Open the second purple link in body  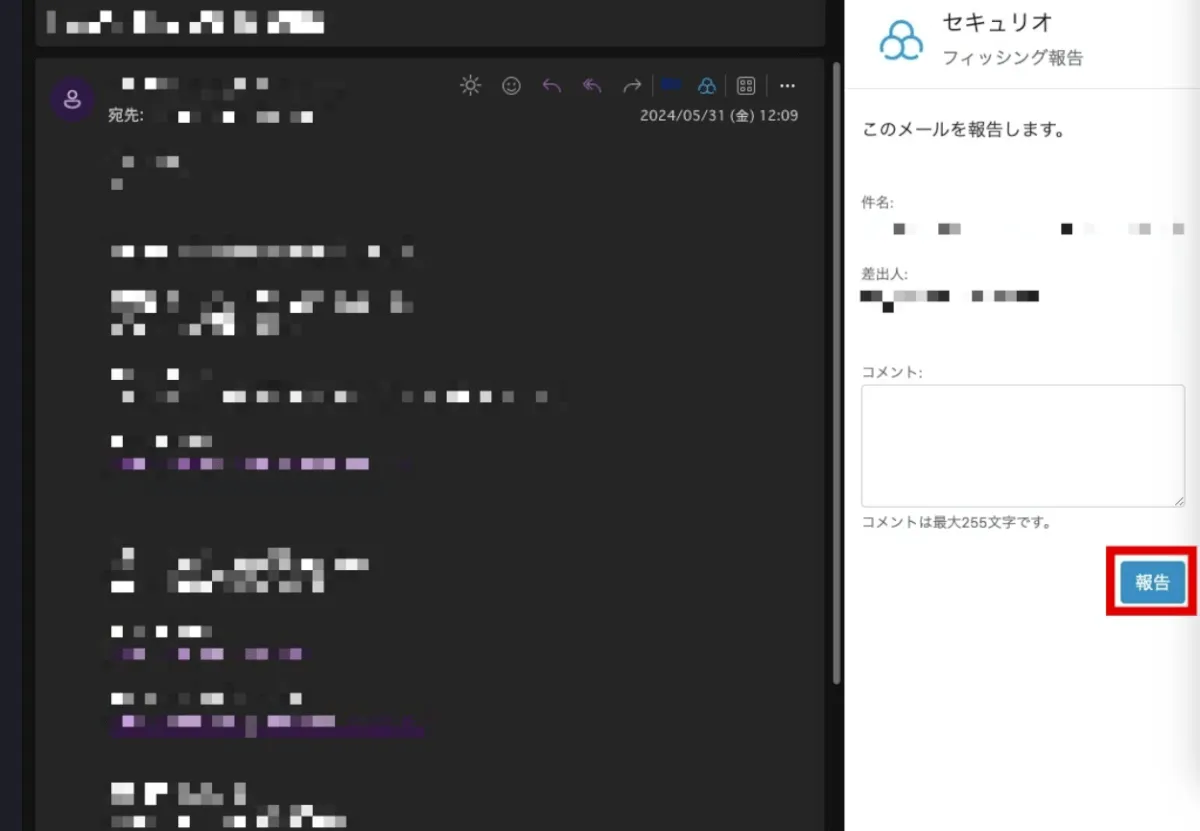(208, 654)
